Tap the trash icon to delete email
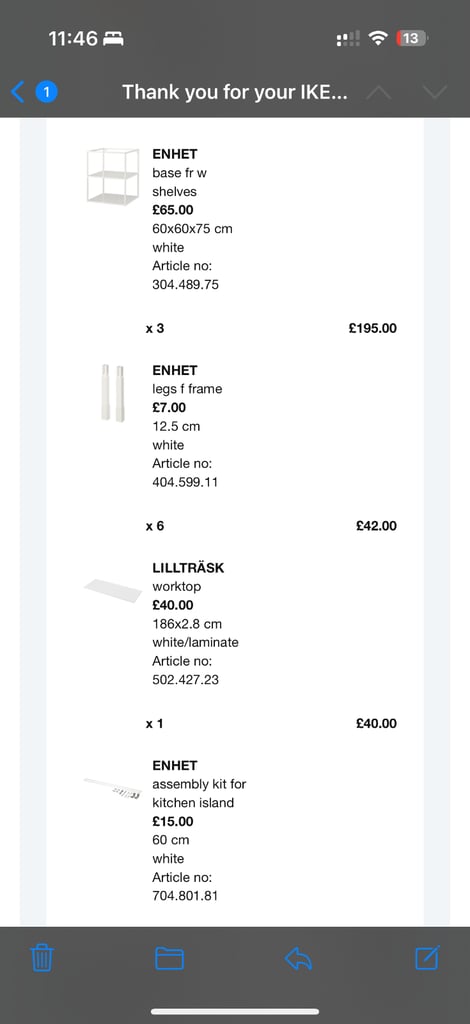The height and width of the screenshot is (1024, 470). click(42, 958)
